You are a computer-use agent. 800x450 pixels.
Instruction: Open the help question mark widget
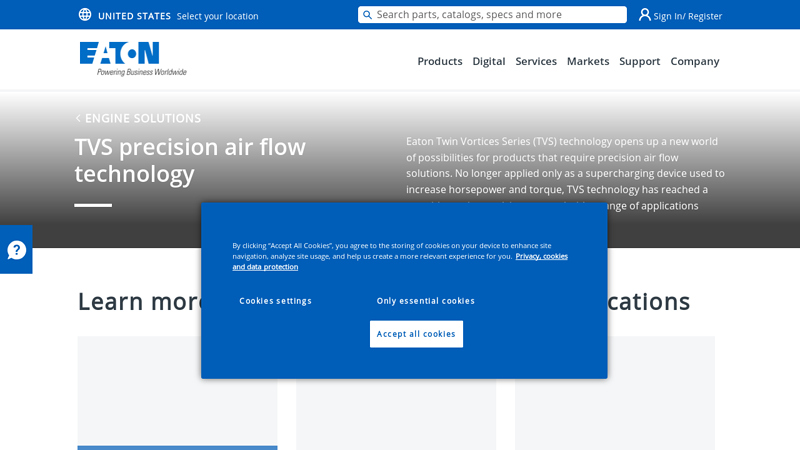click(16, 250)
